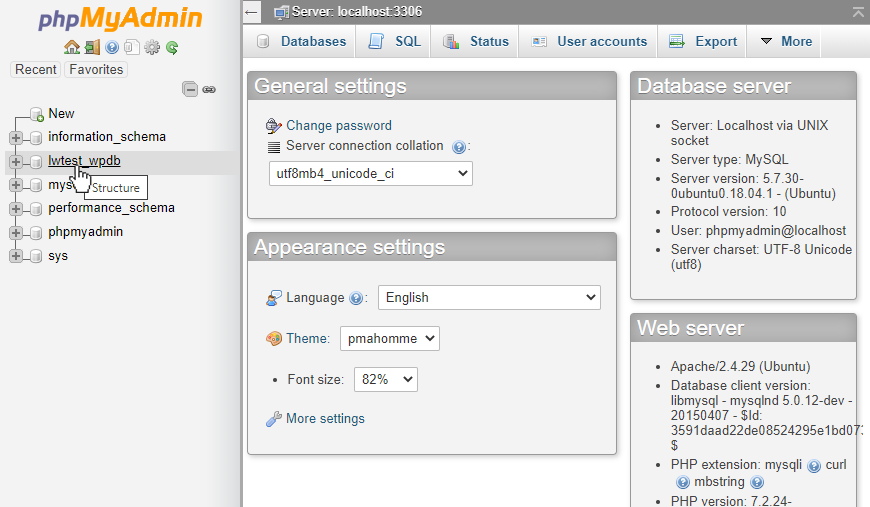The width and height of the screenshot is (870, 507).
Task: Expand the information_schema database tree node
Action: point(16,137)
